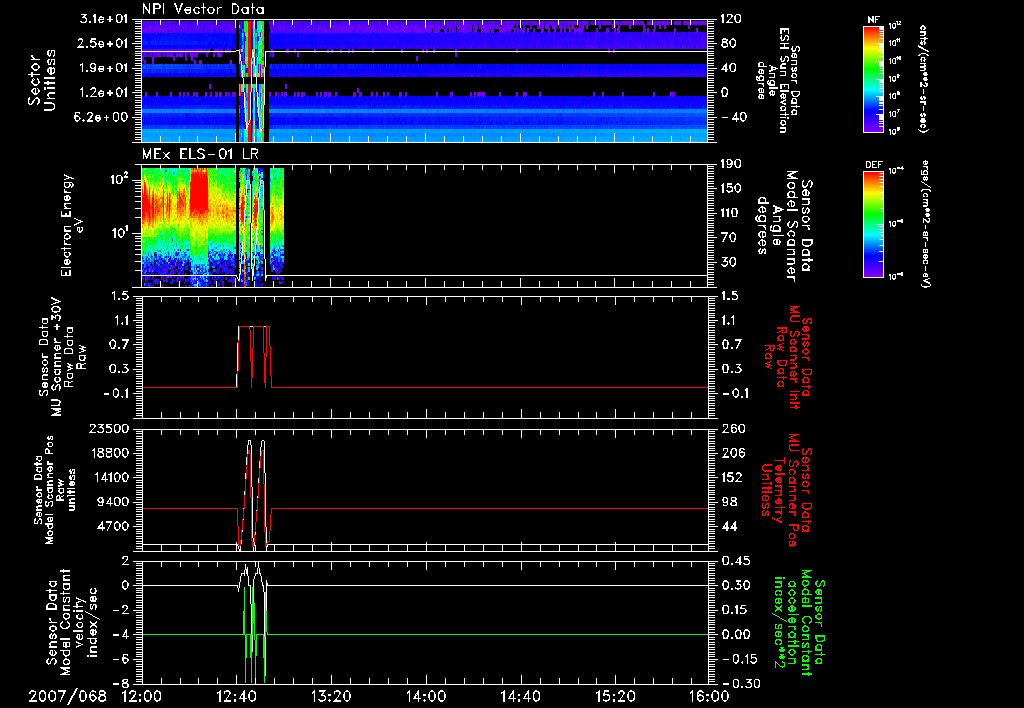The width and height of the screenshot is (1024, 708).
Task: Click the red MU Scanner +30V pulse trace
Action: [x=254, y=357]
